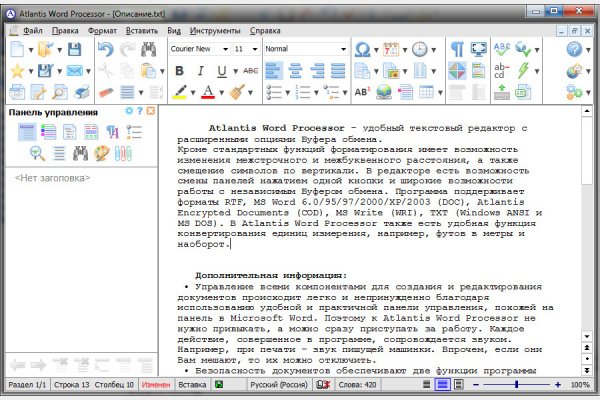Screen dimensions: 600x400
Task: Click the Слова: 420 word count button
Action: 357,385
